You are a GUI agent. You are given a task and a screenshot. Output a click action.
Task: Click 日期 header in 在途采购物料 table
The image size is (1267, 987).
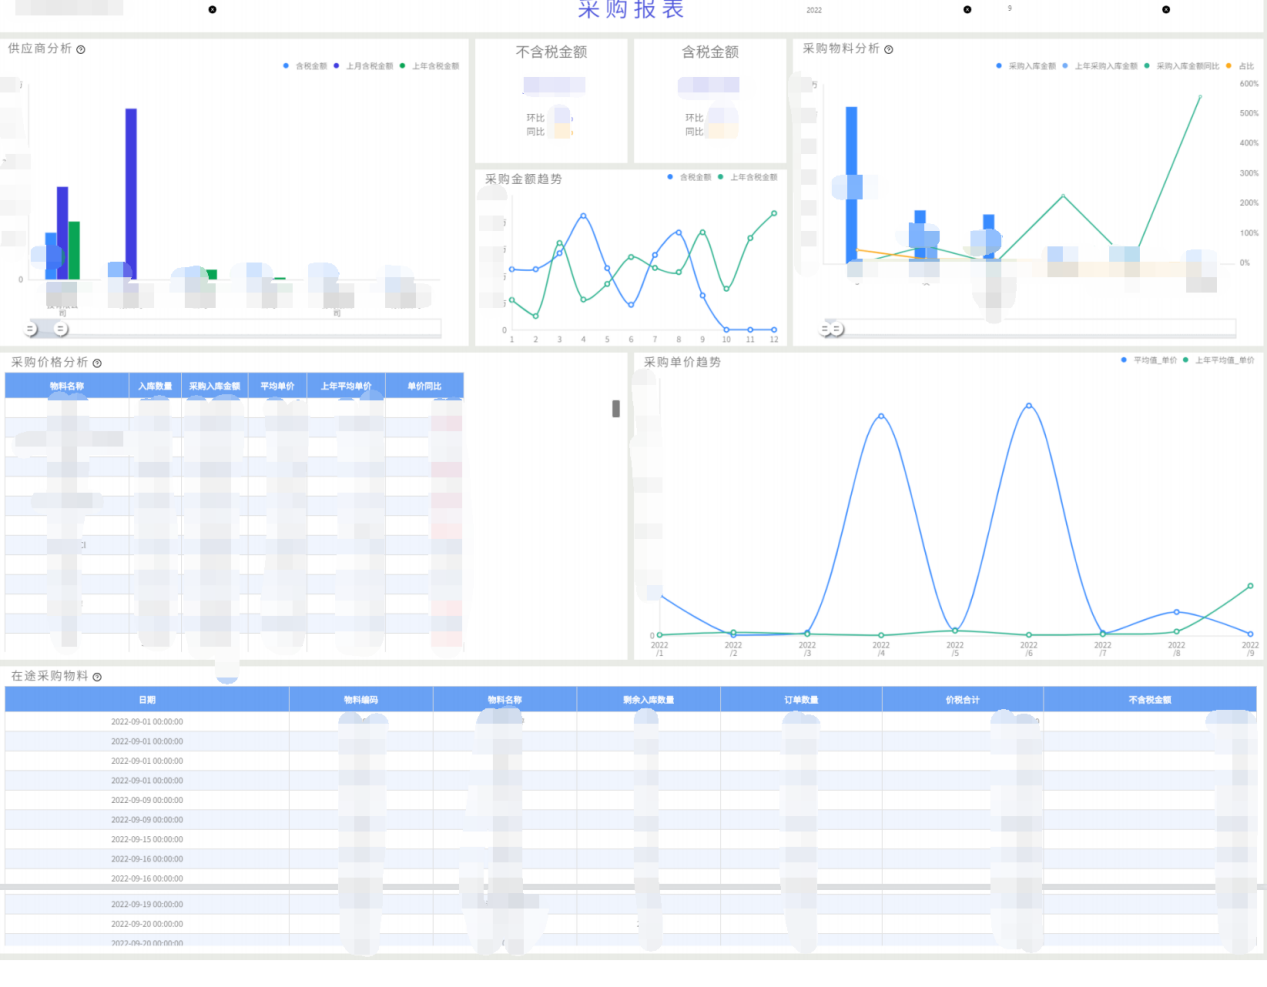(x=147, y=700)
